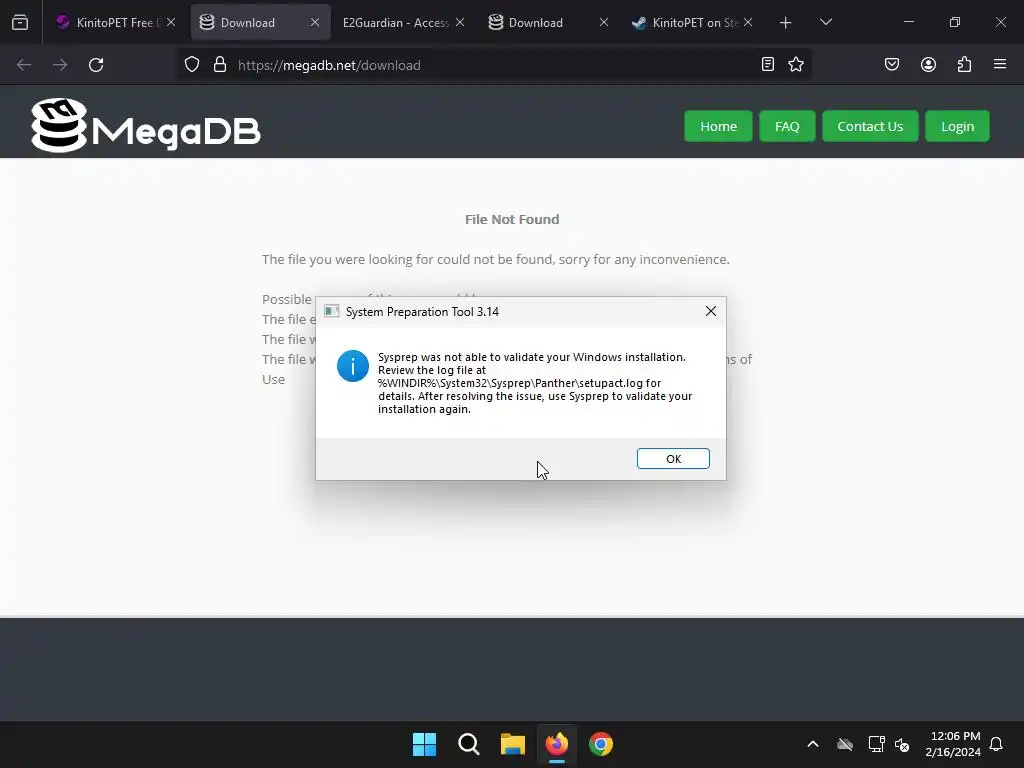Open the notifications bell
1024x768 pixels.
pos(996,744)
